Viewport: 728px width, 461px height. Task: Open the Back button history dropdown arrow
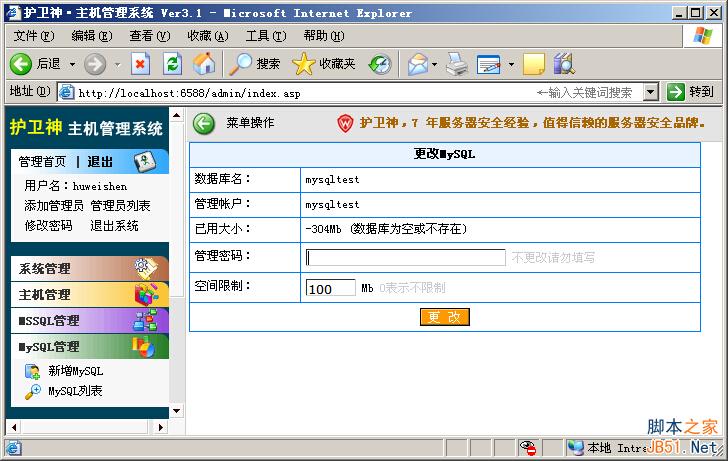point(74,64)
